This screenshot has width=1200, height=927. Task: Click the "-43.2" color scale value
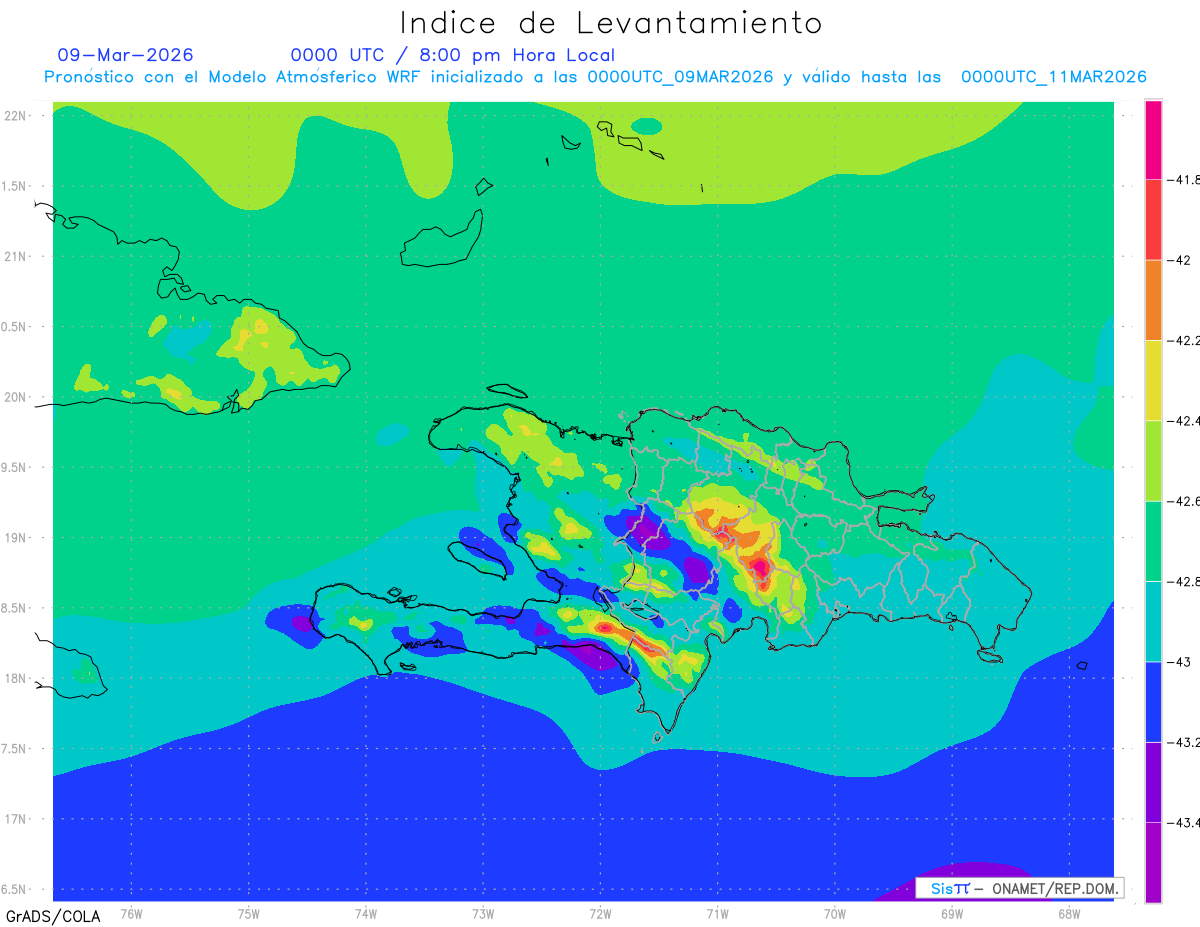pos(1184,741)
